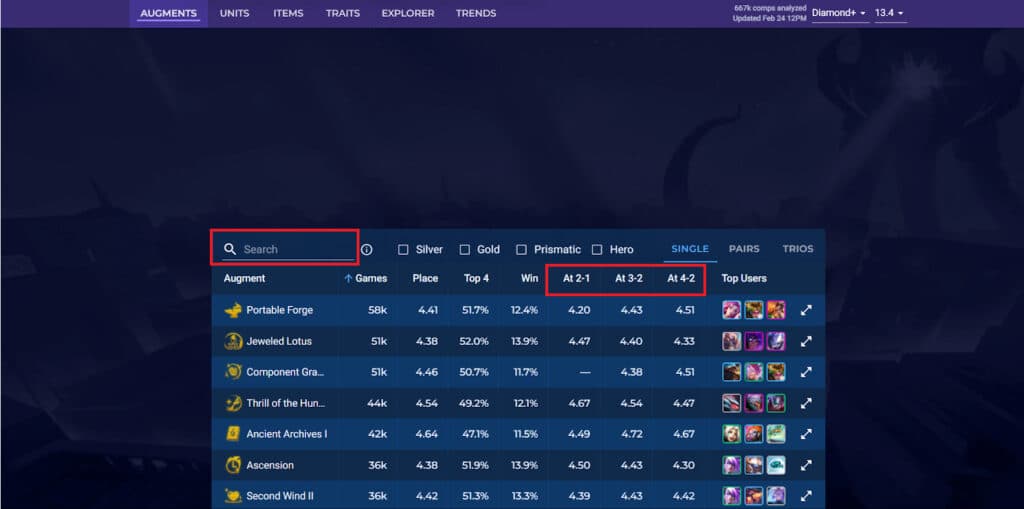Screen dimensions: 1024x509
Task: Click the info icon beside Search
Action: [367, 250]
